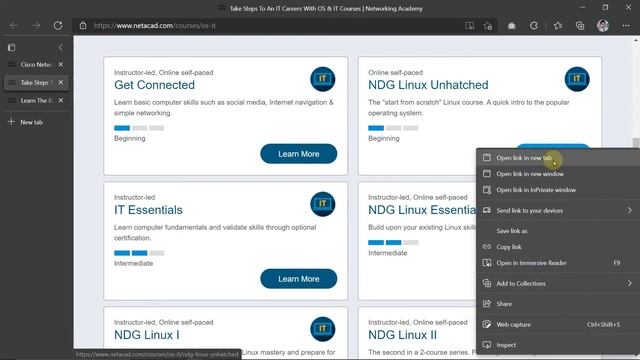Viewport: 640px width, 360px height.
Task: Click NDG Linux Unhatched difficulty level bar
Action: [x=393, y=128]
